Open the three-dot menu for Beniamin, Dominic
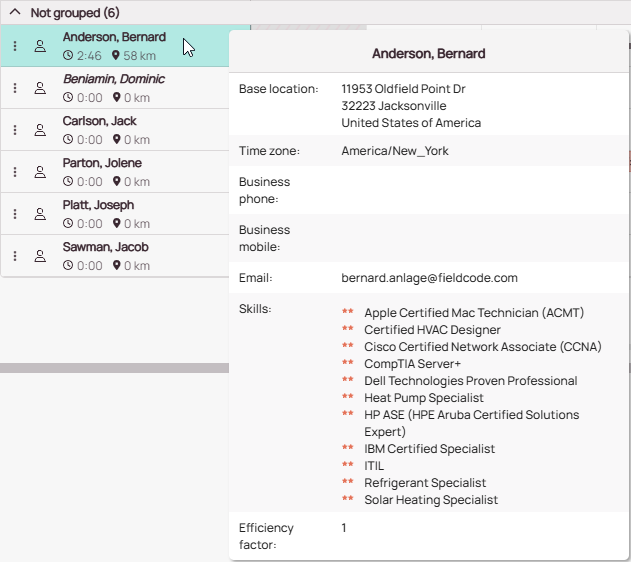Viewport: 631px width, 562px height. pyautogui.click(x=15, y=88)
